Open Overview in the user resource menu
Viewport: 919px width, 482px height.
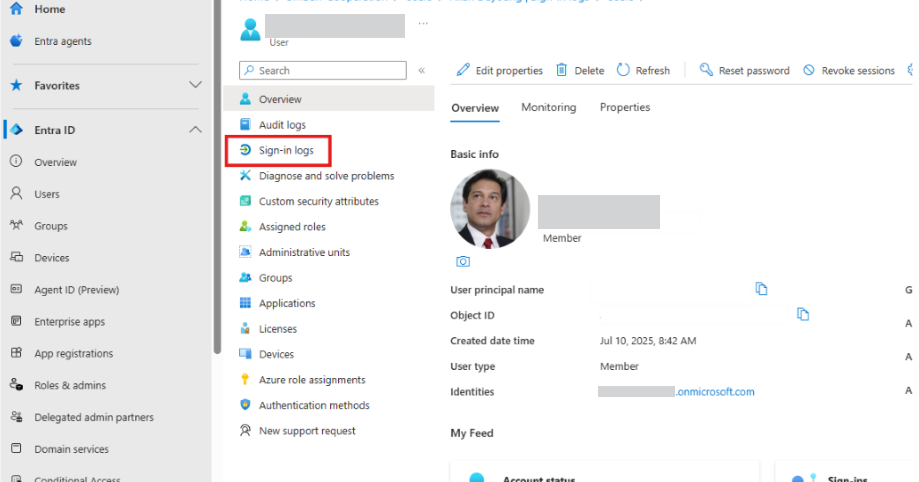point(329,99)
